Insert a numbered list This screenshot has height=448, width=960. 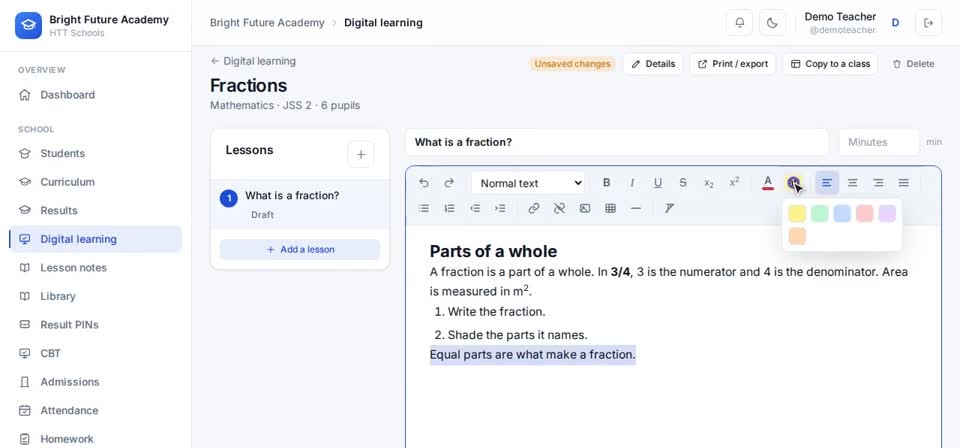pos(449,208)
